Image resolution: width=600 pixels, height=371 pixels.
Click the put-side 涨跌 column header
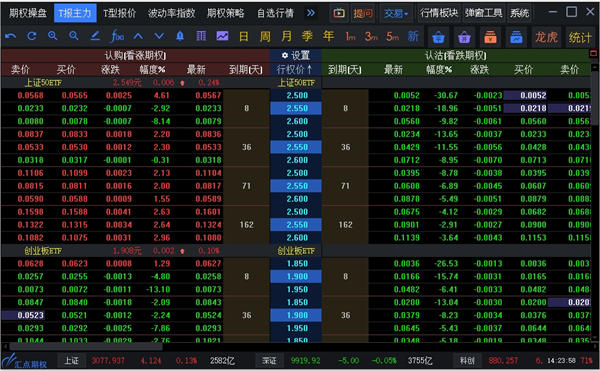tap(479, 70)
